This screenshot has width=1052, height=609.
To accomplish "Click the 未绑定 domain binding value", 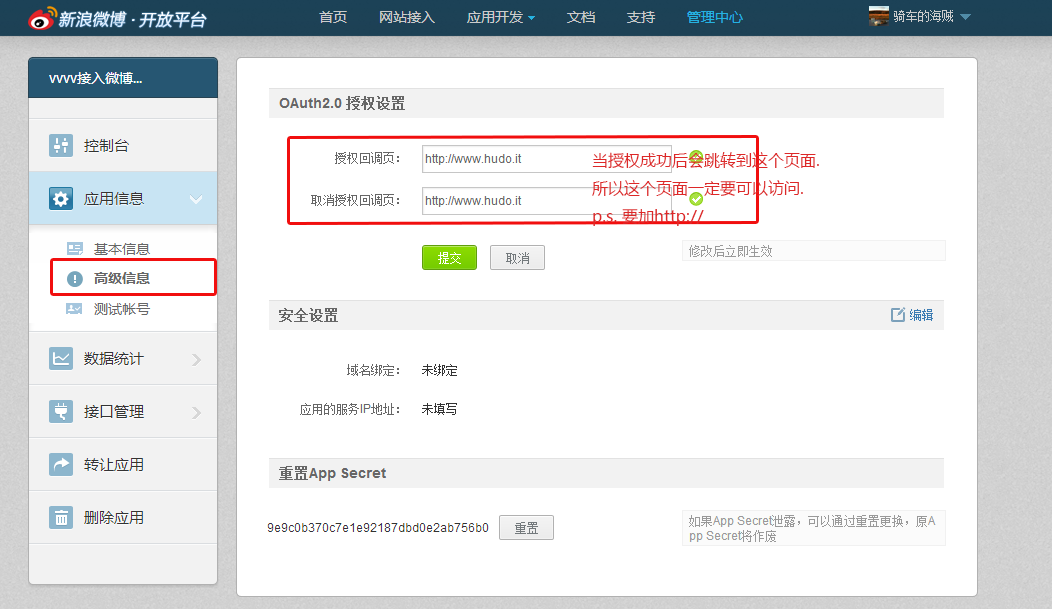I will (x=439, y=370).
